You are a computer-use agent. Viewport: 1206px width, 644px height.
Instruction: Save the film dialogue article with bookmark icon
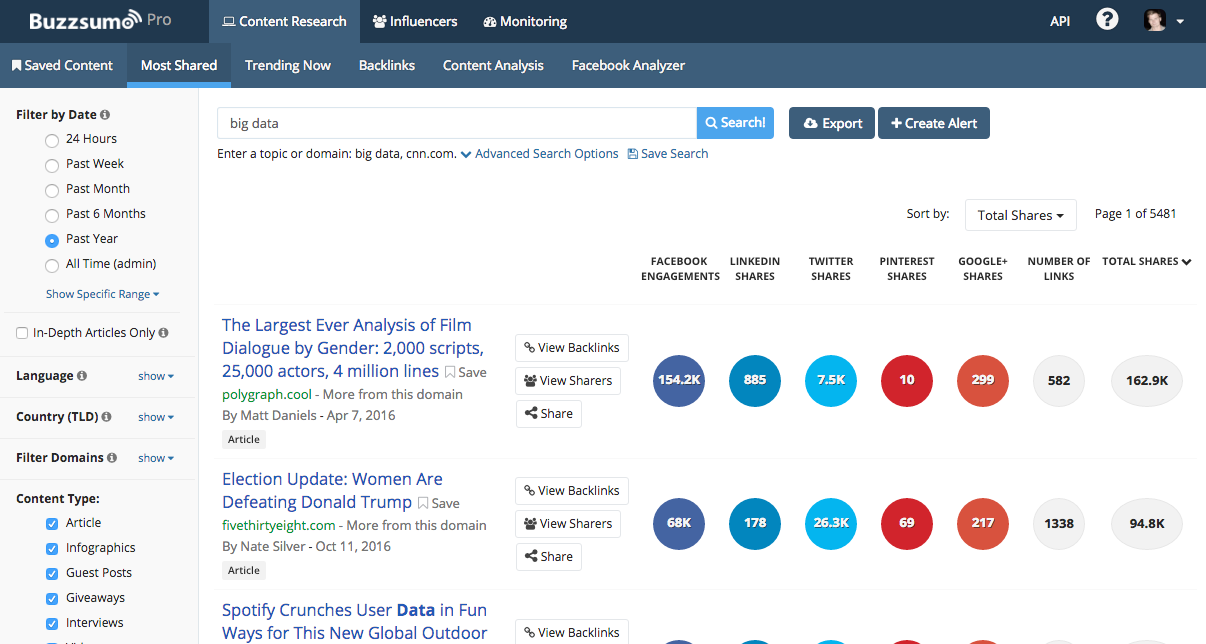[450, 371]
